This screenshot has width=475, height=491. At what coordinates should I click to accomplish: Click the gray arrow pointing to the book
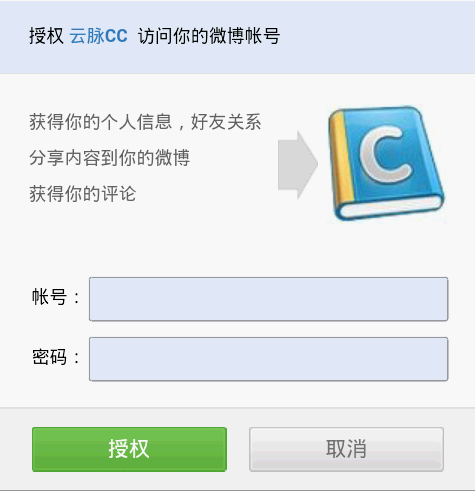298,165
